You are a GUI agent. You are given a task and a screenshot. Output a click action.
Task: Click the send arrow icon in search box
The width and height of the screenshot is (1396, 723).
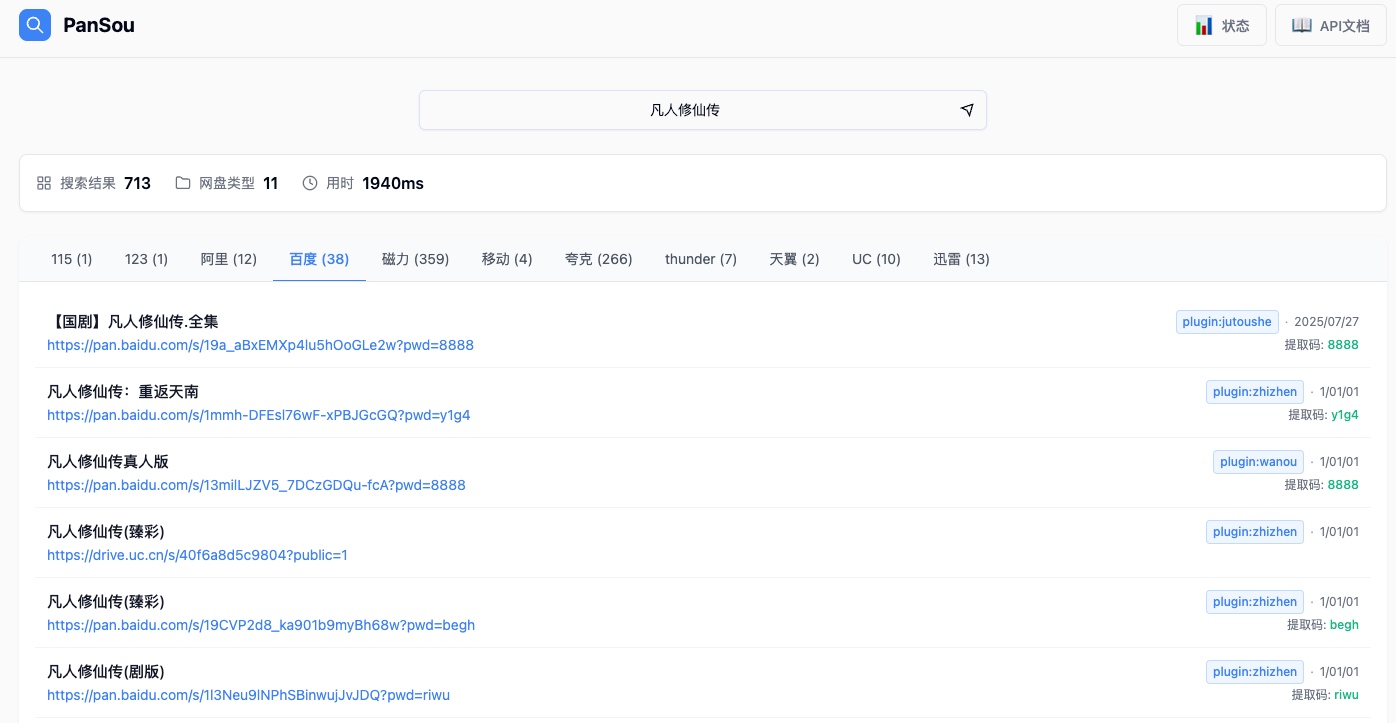pyautogui.click(x=967, y=110)
